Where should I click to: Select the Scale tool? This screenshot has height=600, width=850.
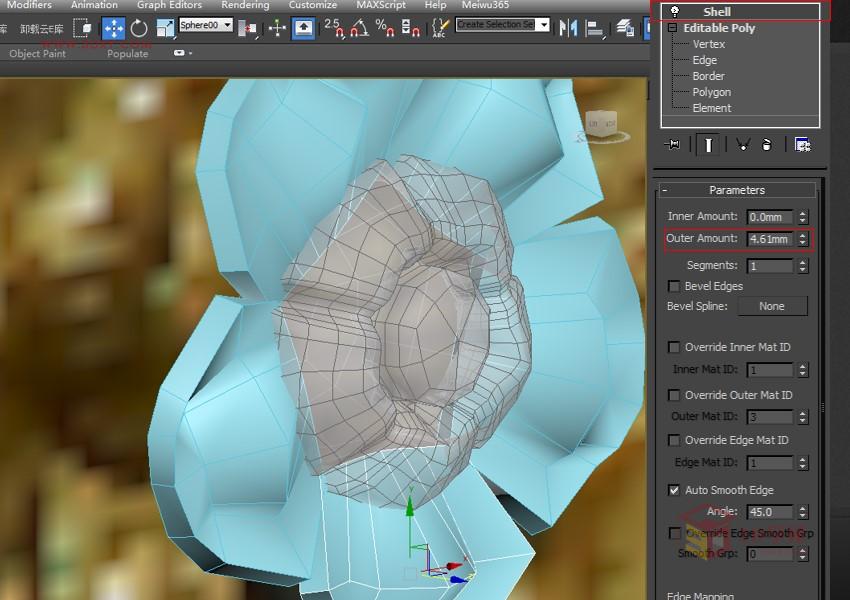164,29
